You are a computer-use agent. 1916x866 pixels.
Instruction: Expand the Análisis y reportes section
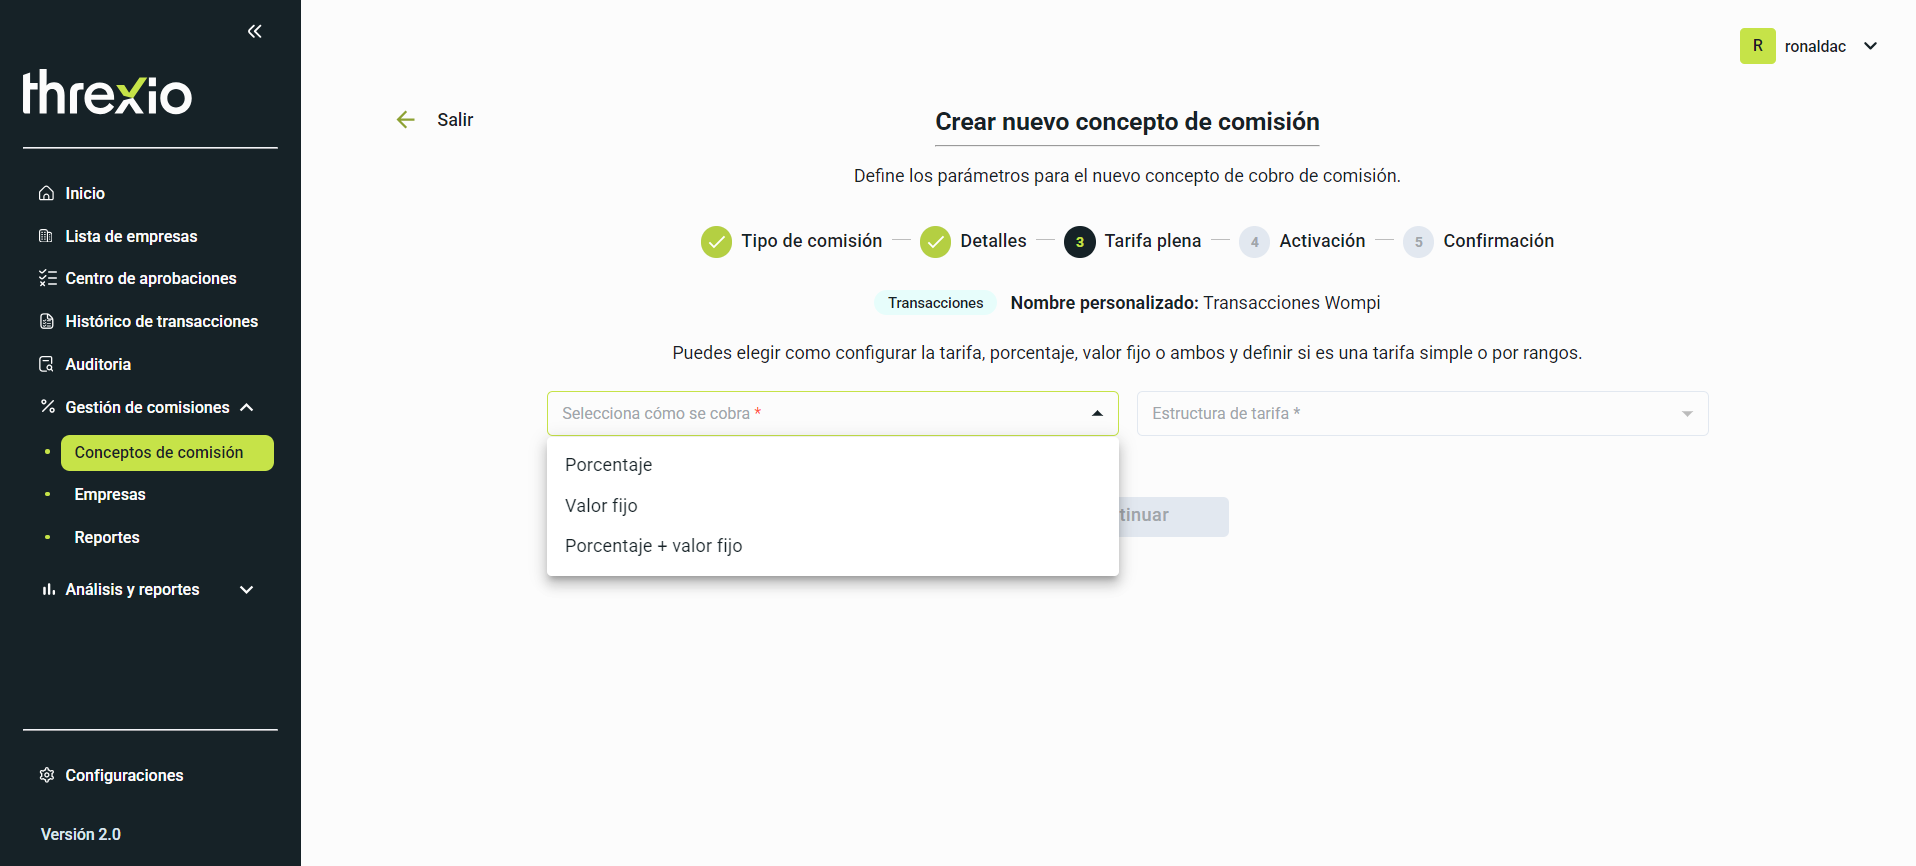point(247,590)
